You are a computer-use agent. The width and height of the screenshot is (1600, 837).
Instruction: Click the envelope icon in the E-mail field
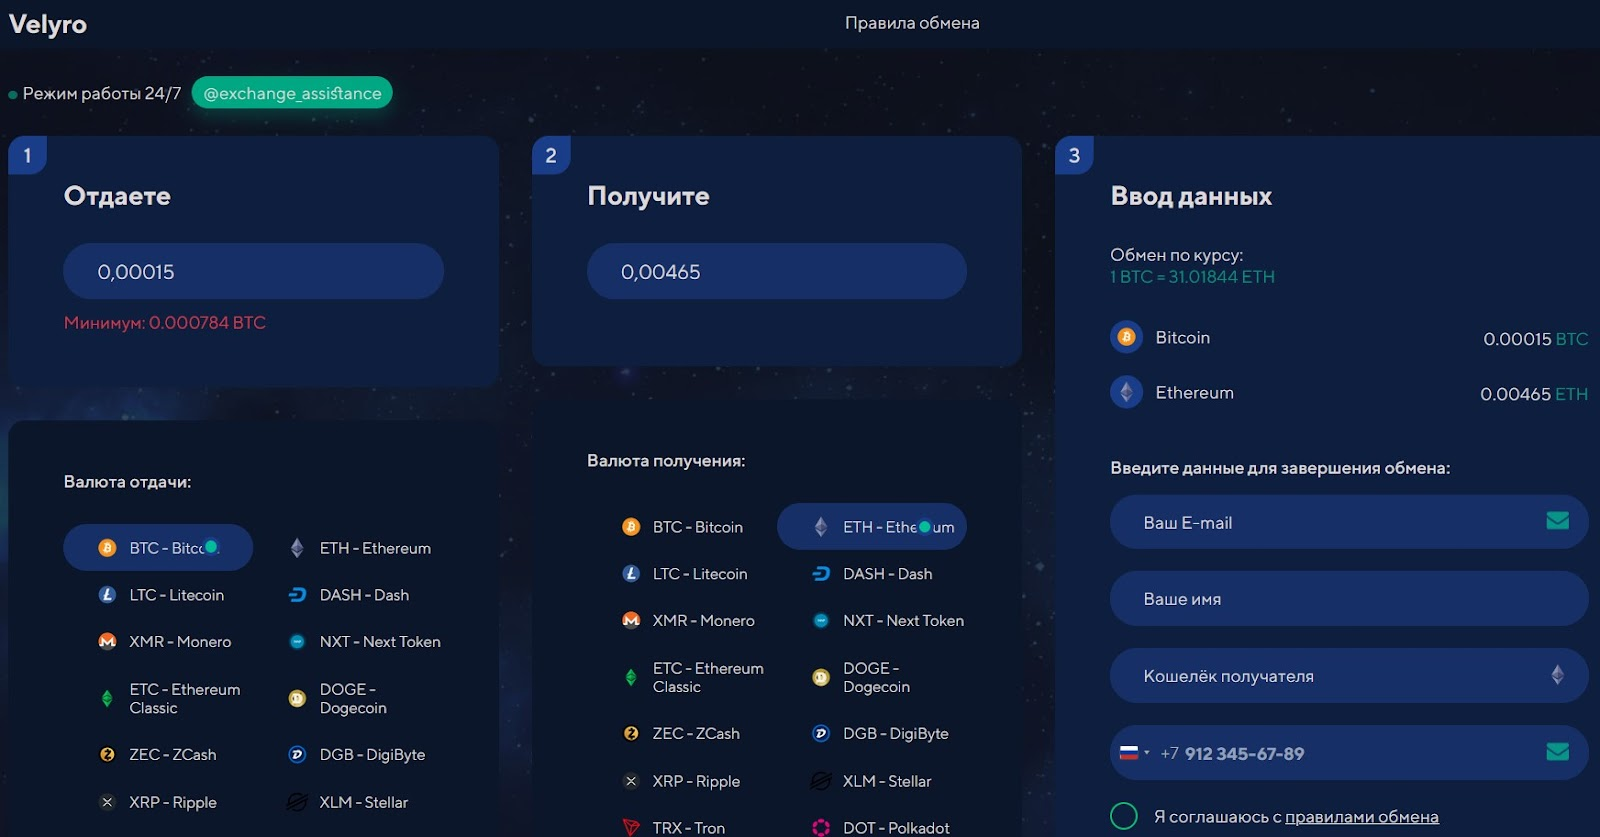point(1557,521)
